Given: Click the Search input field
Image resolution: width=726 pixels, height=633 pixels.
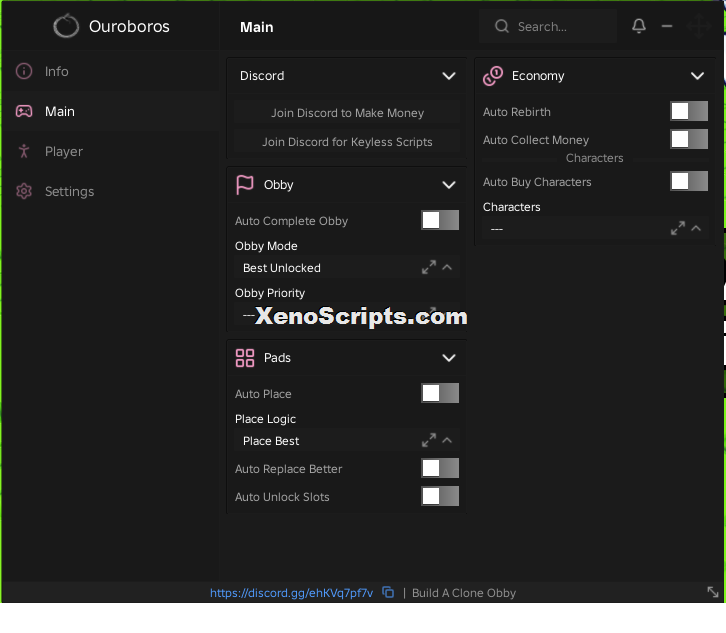Looking at the screenshot, I should tap(548, 26).
